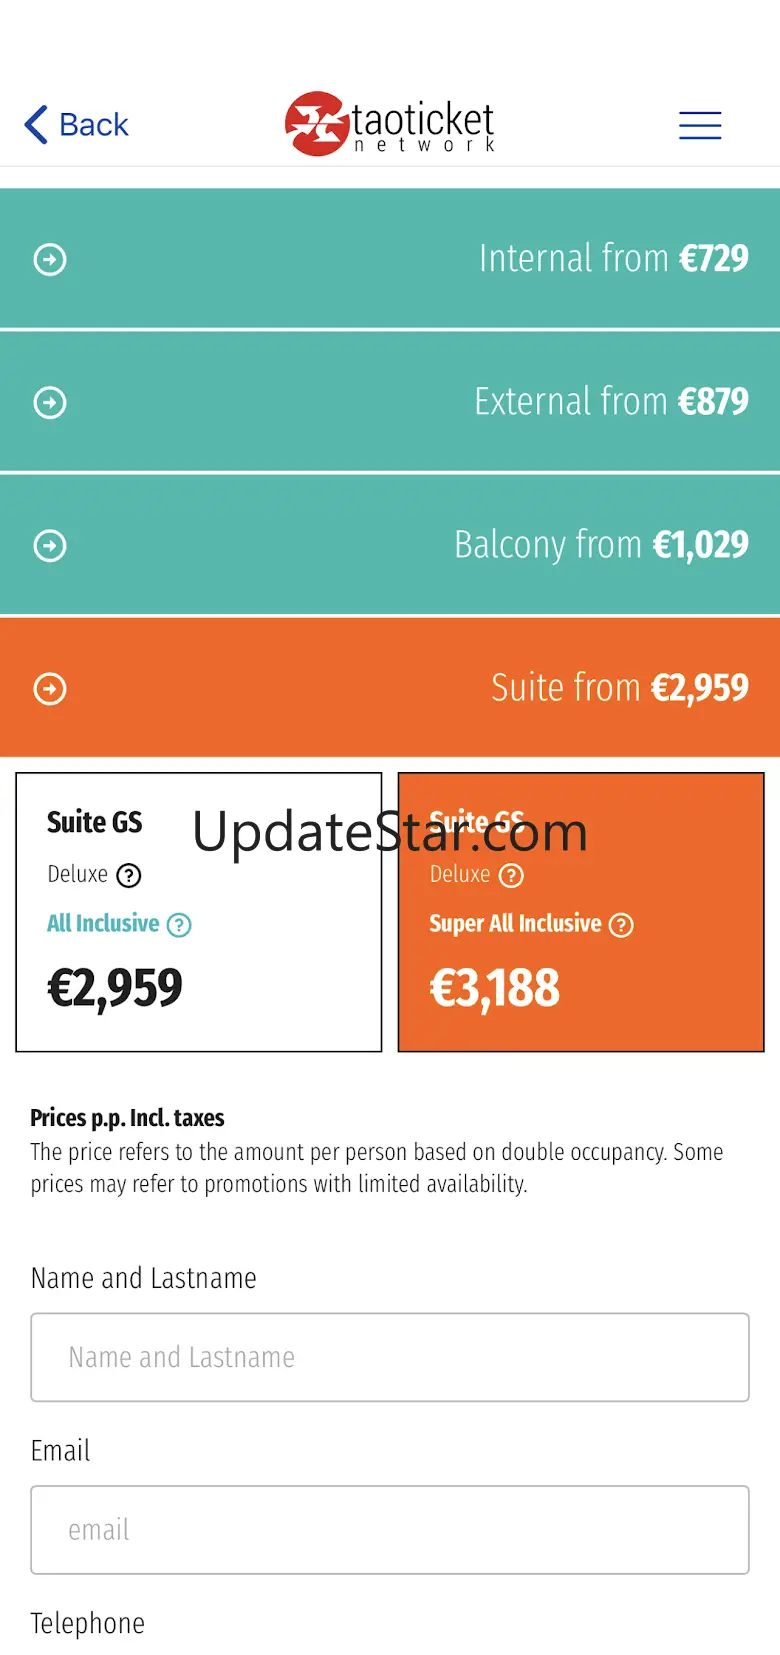Click the Back chevron arrow
The width and height of the screenshot is (780, 1655).
[x=36, y=125]
